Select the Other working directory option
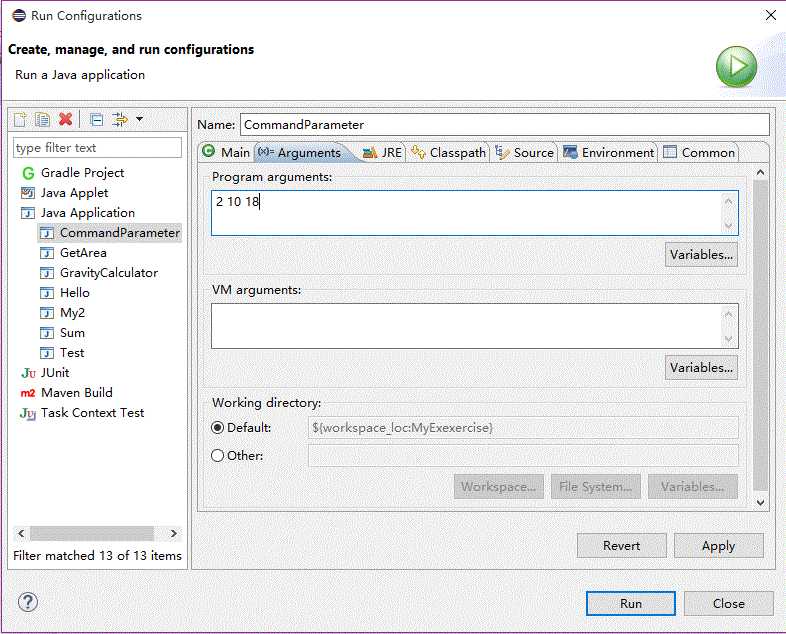786x634 pixels. (x=218, y=456)
